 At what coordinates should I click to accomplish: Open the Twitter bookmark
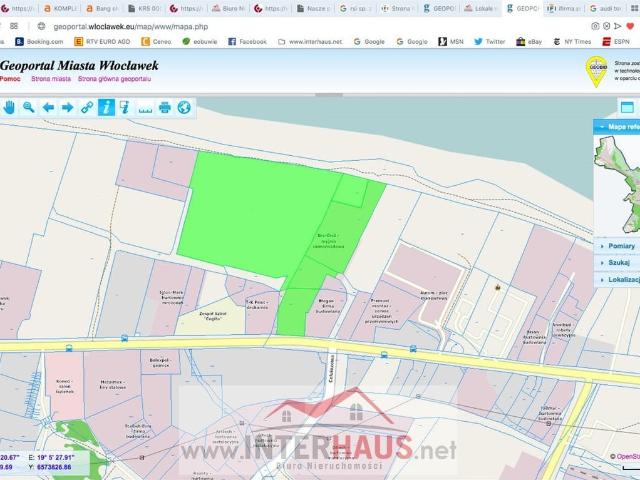tap(489, 41)
